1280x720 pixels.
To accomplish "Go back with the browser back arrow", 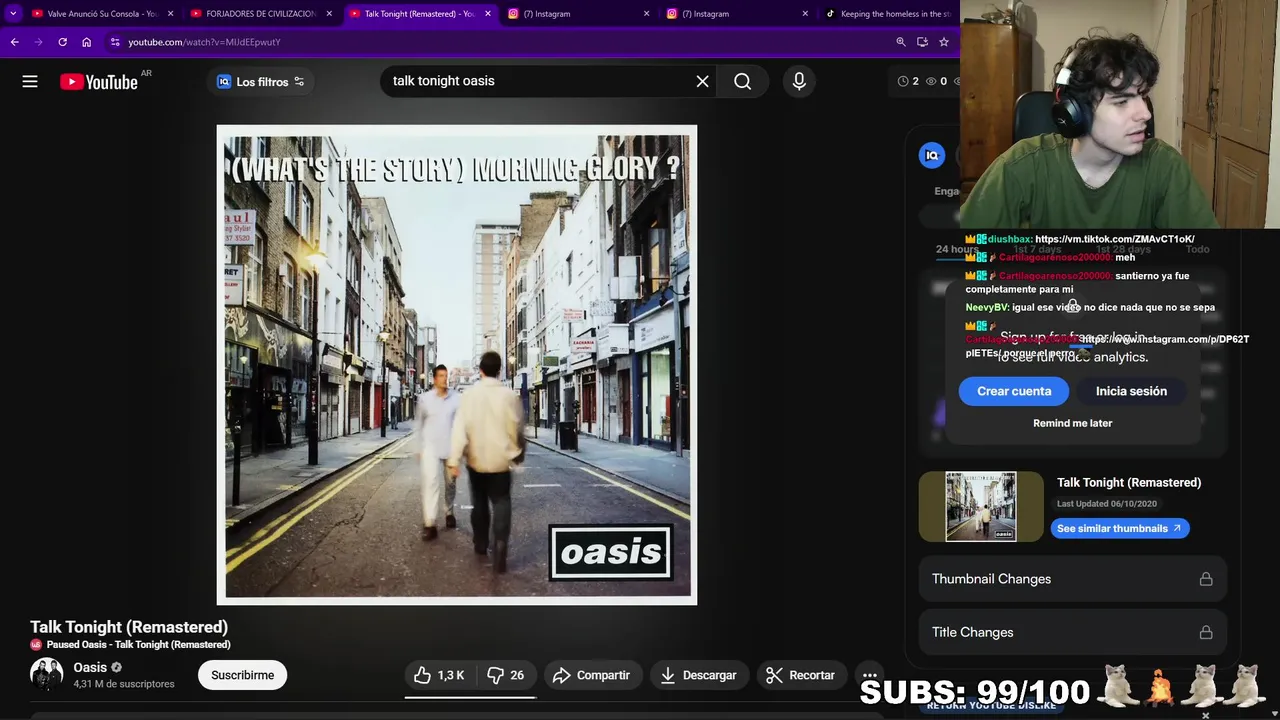I will point(14,42).
